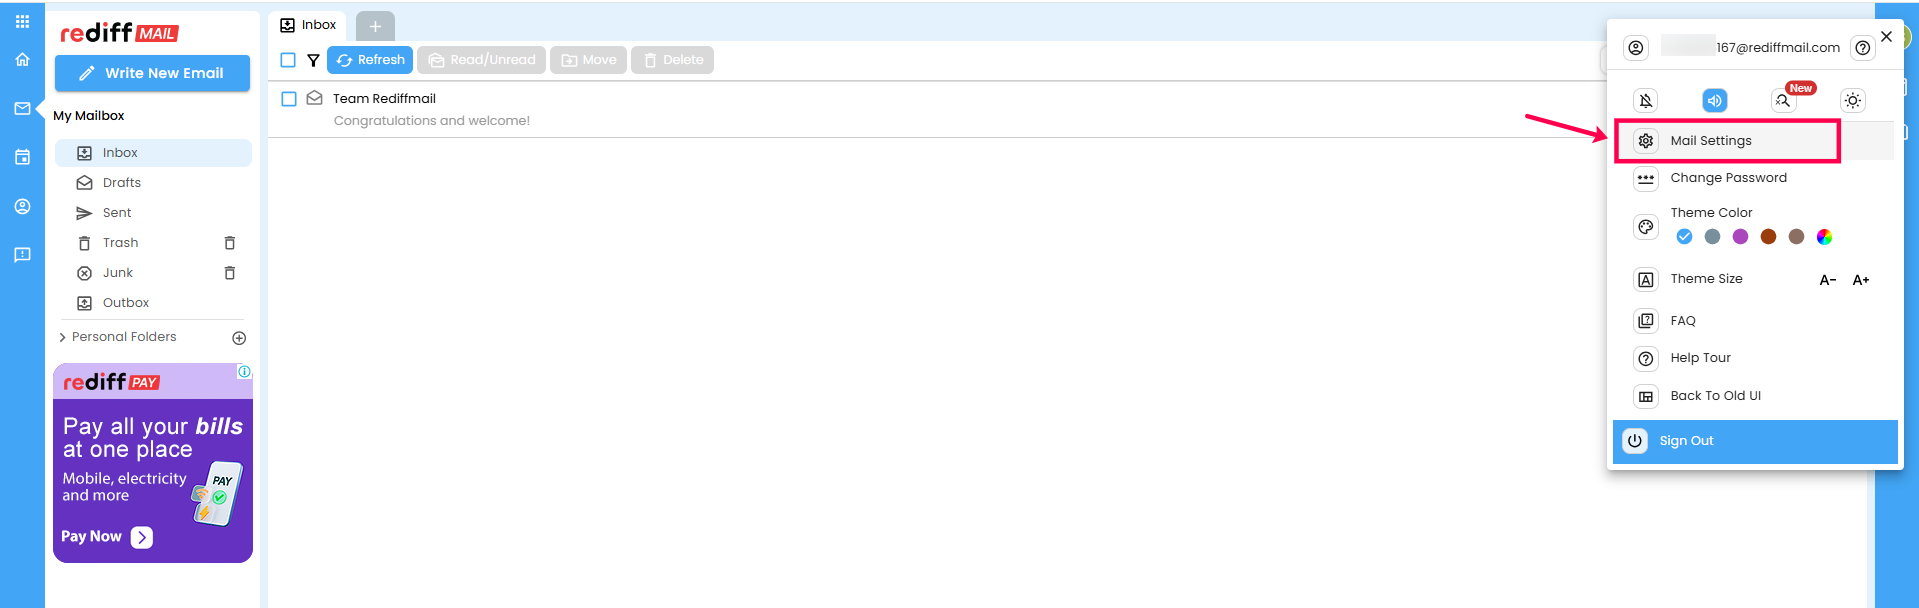Select the Team Rediffmail email checkbox
The image size is (1919, 608).
tap(289, 99)
